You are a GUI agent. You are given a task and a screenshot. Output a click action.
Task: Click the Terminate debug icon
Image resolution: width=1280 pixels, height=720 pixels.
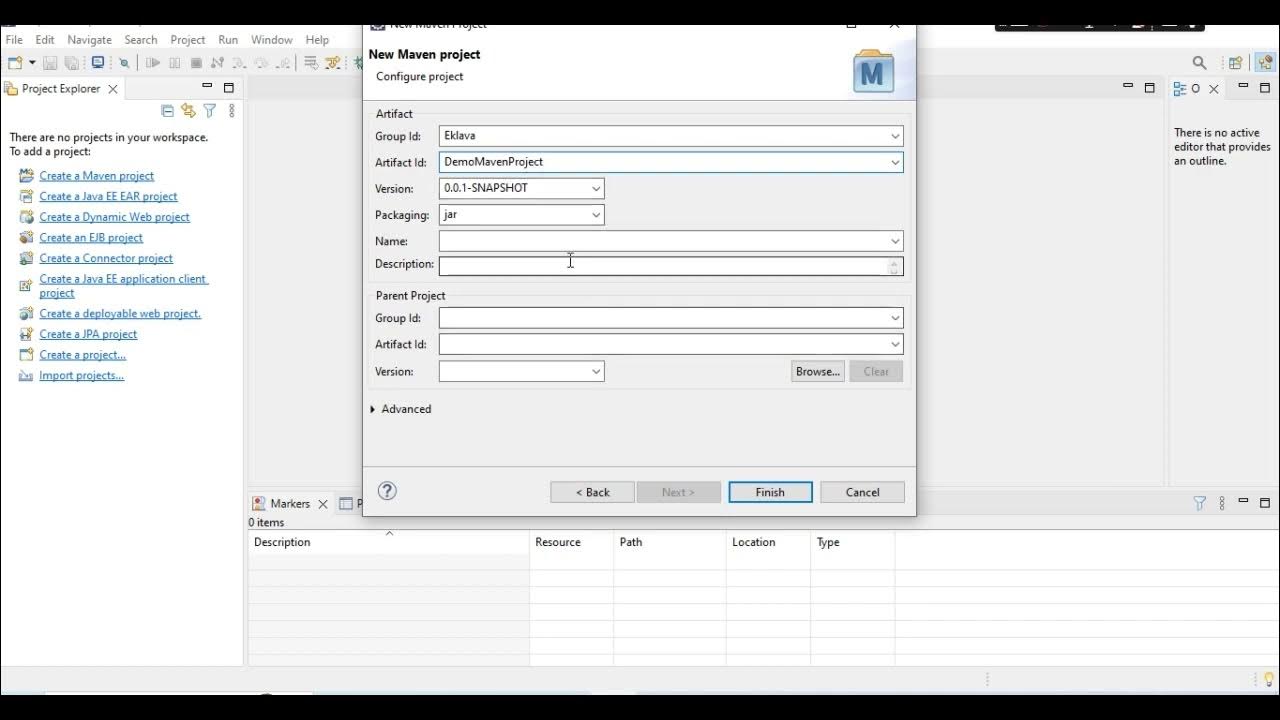click(196, 63)
